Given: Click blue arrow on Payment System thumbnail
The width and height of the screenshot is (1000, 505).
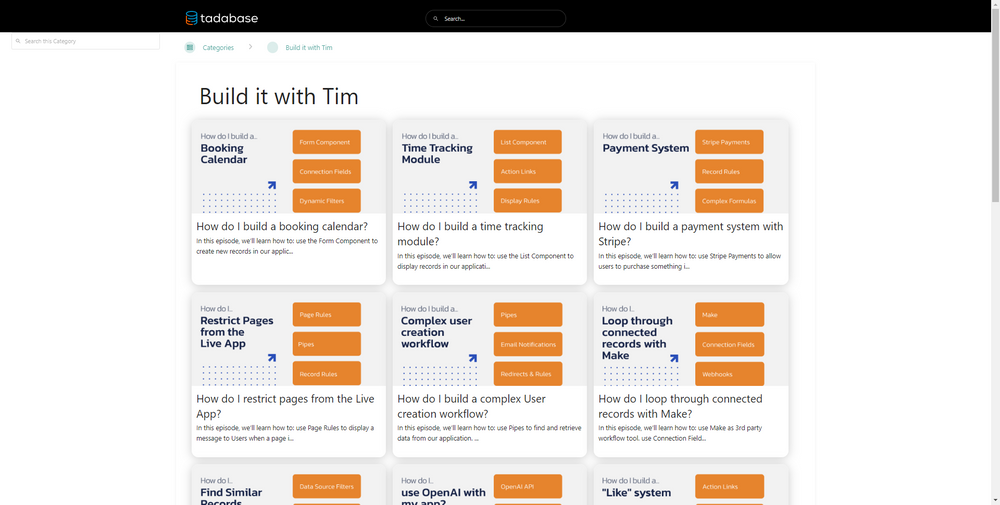Looking at the screenshot, I should click(674, 185).
